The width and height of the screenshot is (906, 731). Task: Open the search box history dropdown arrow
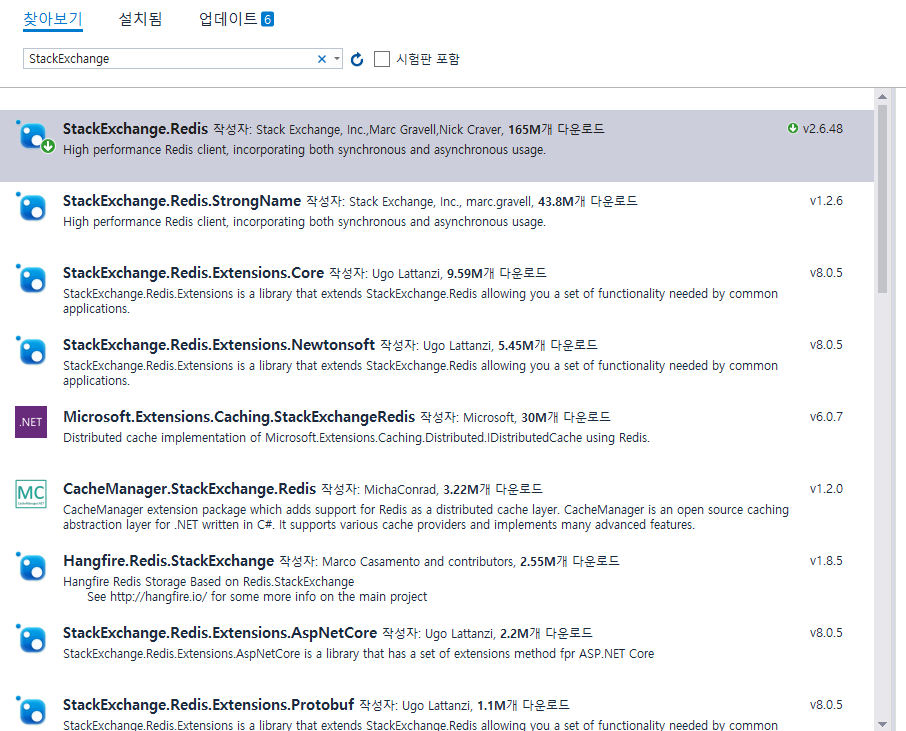[337, 59]
